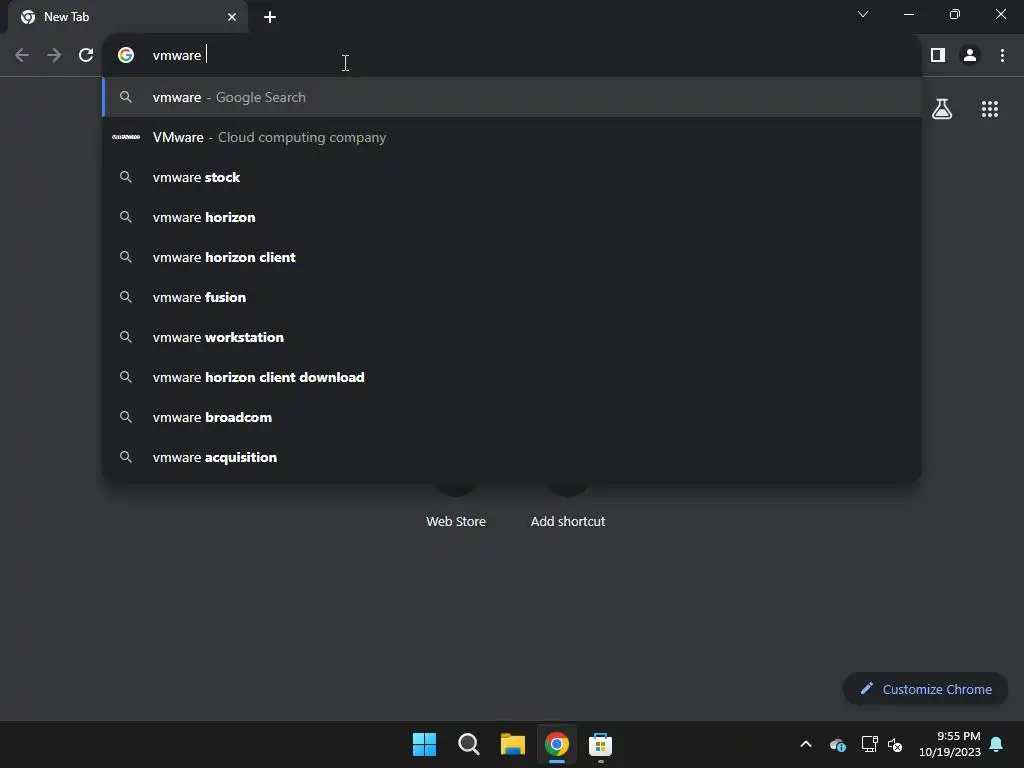Open the profile avatar icon

pos(970,55)
